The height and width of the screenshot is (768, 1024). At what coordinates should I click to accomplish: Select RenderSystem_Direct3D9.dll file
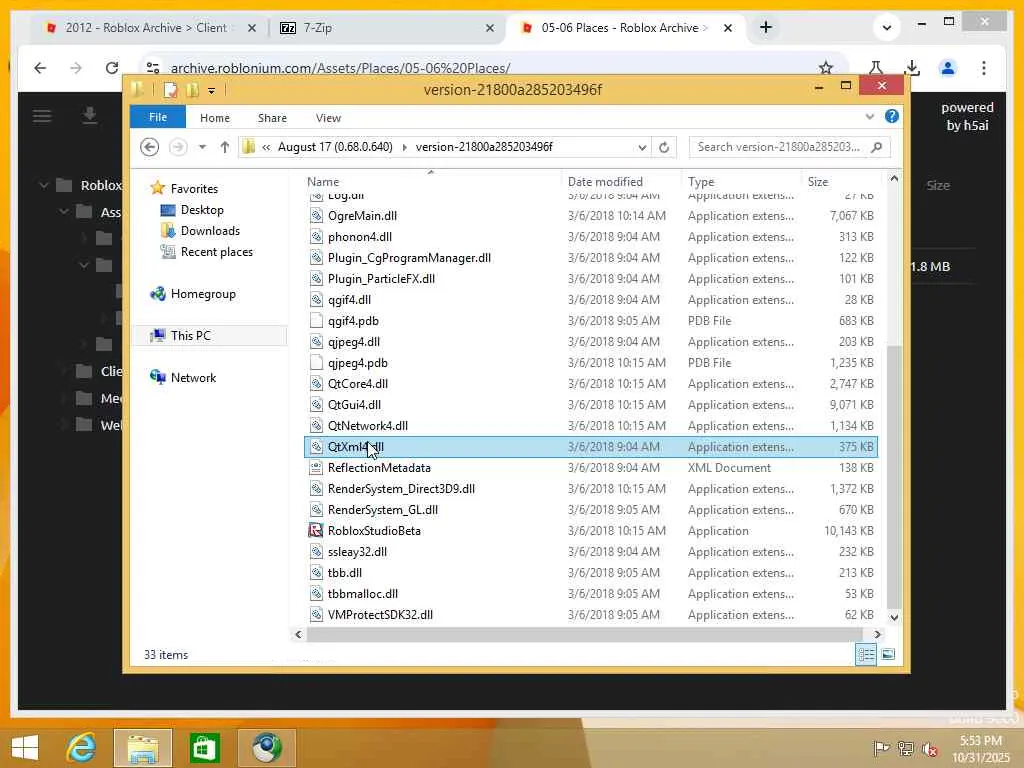[x=590, y=488]
